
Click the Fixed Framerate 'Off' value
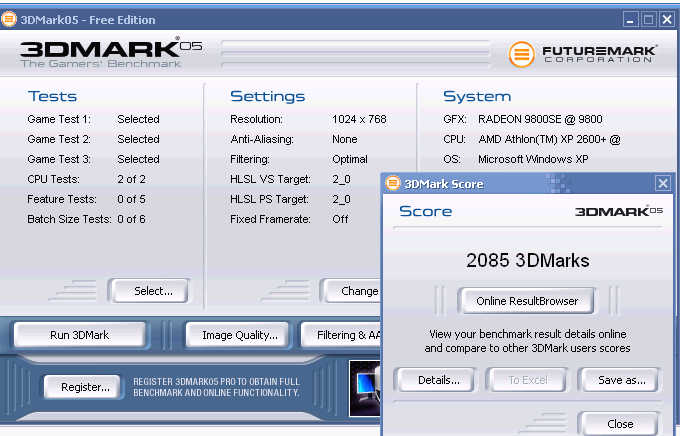[340, 219]
